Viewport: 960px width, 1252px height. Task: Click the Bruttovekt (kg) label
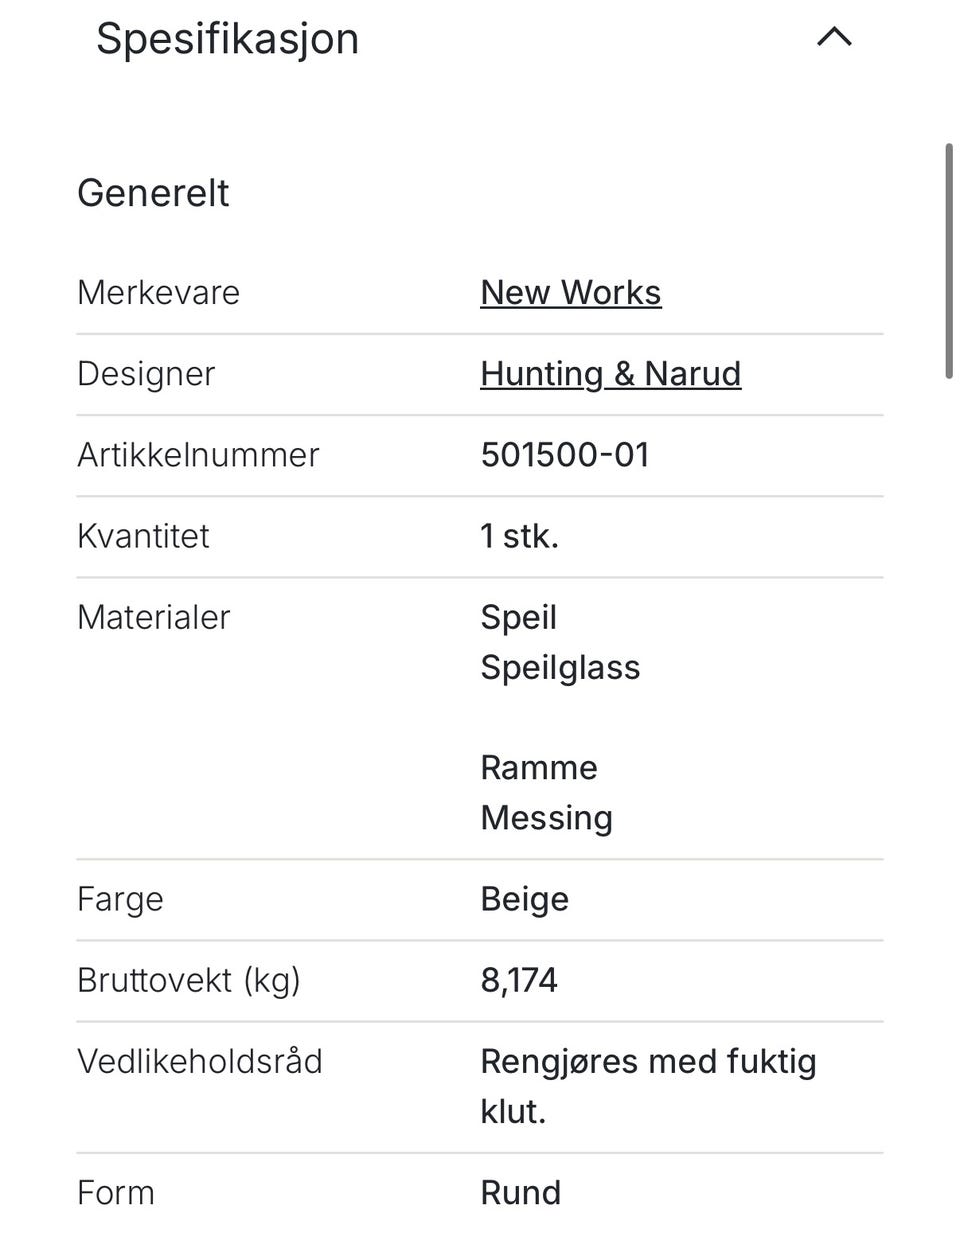(188, 980)
